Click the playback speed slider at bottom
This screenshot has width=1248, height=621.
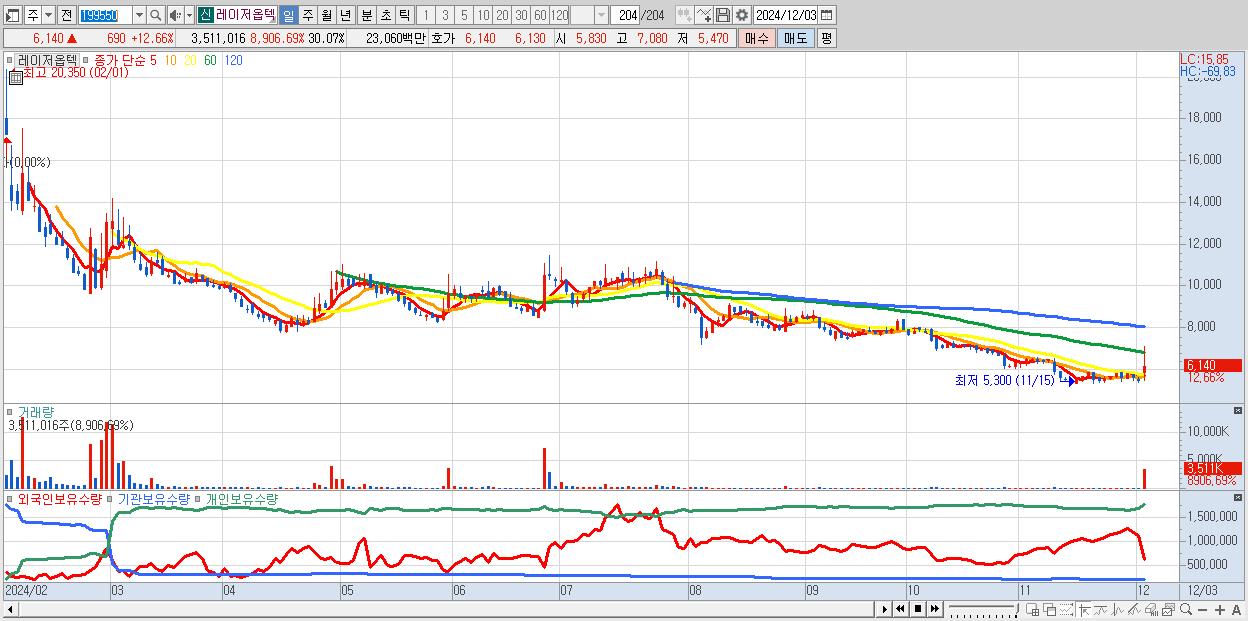pos(984,609)
